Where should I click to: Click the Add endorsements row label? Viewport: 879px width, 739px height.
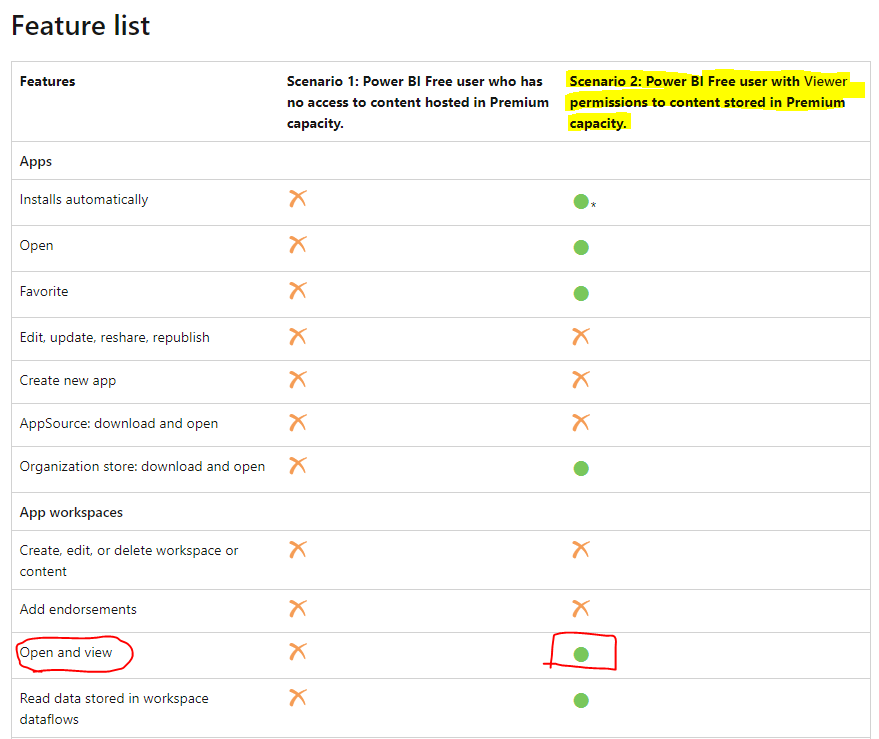coord(78,609)
